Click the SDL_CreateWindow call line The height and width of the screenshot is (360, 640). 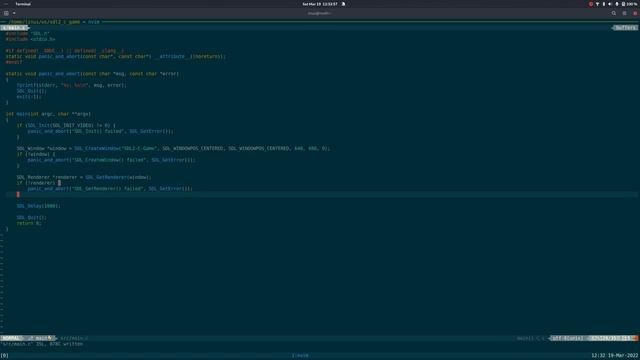click(x=173, y=148)
